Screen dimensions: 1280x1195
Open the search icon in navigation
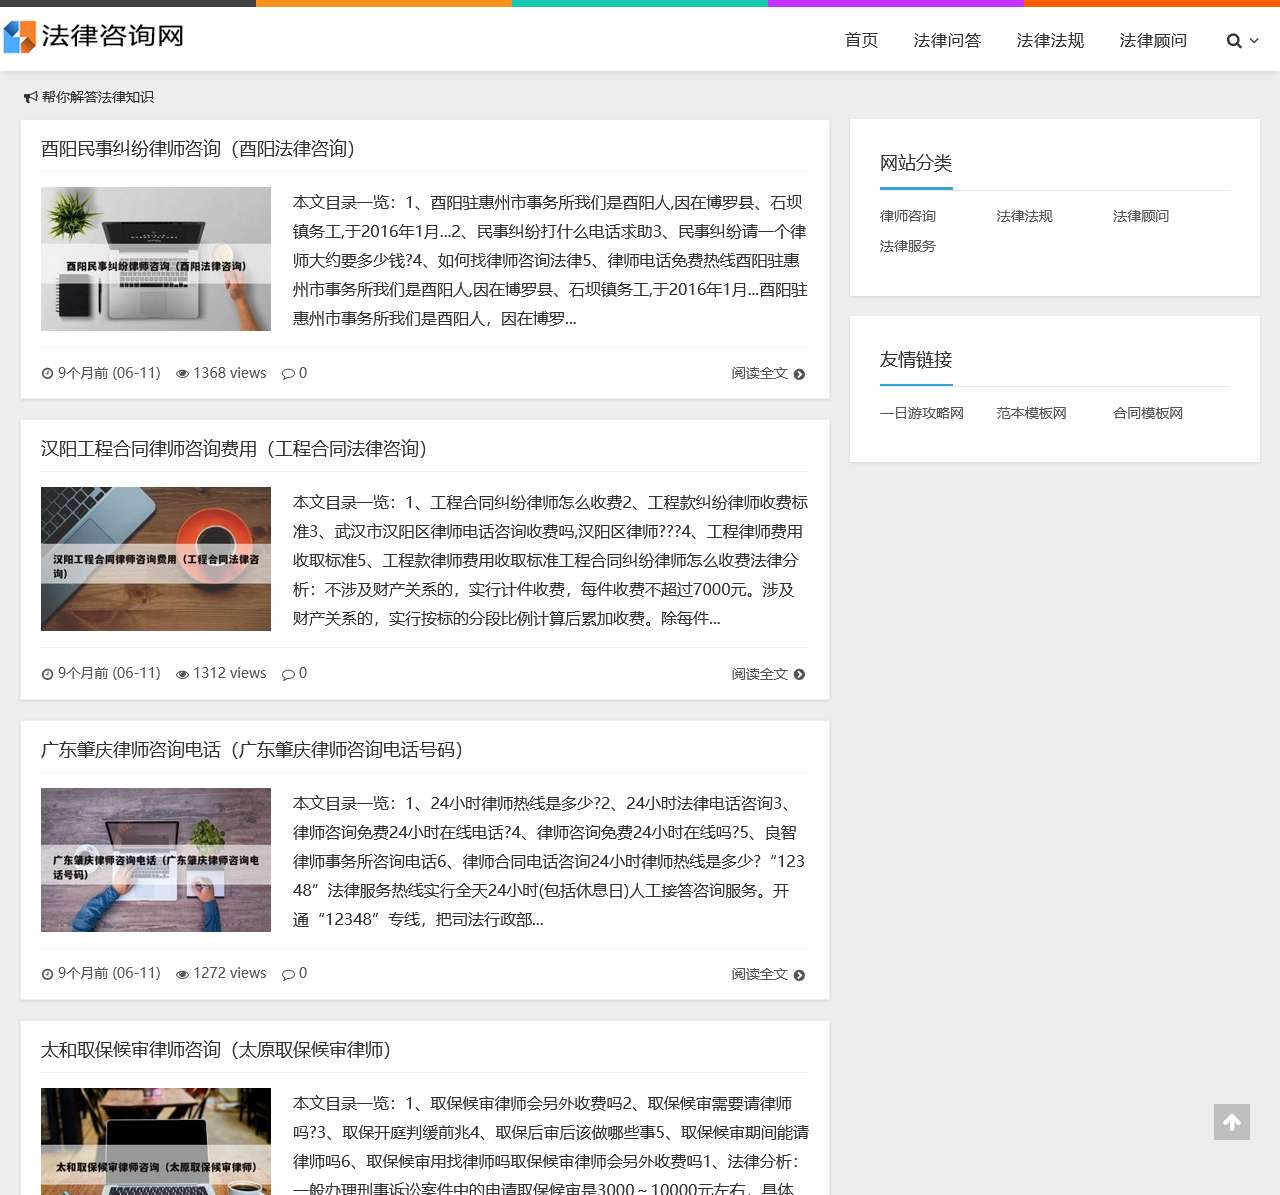point(1234,41)
